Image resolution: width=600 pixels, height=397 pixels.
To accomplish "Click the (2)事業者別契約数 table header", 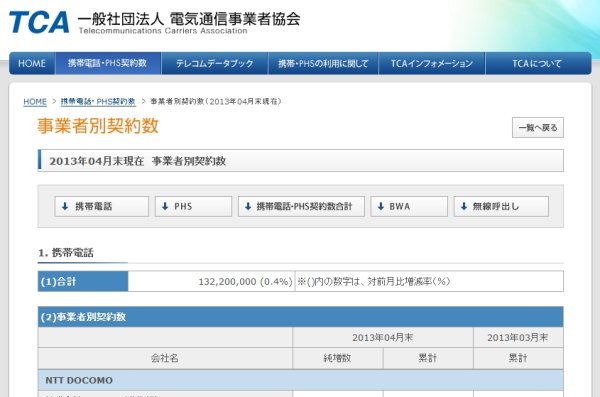I will pyautogui.click(x=300, y=317).
